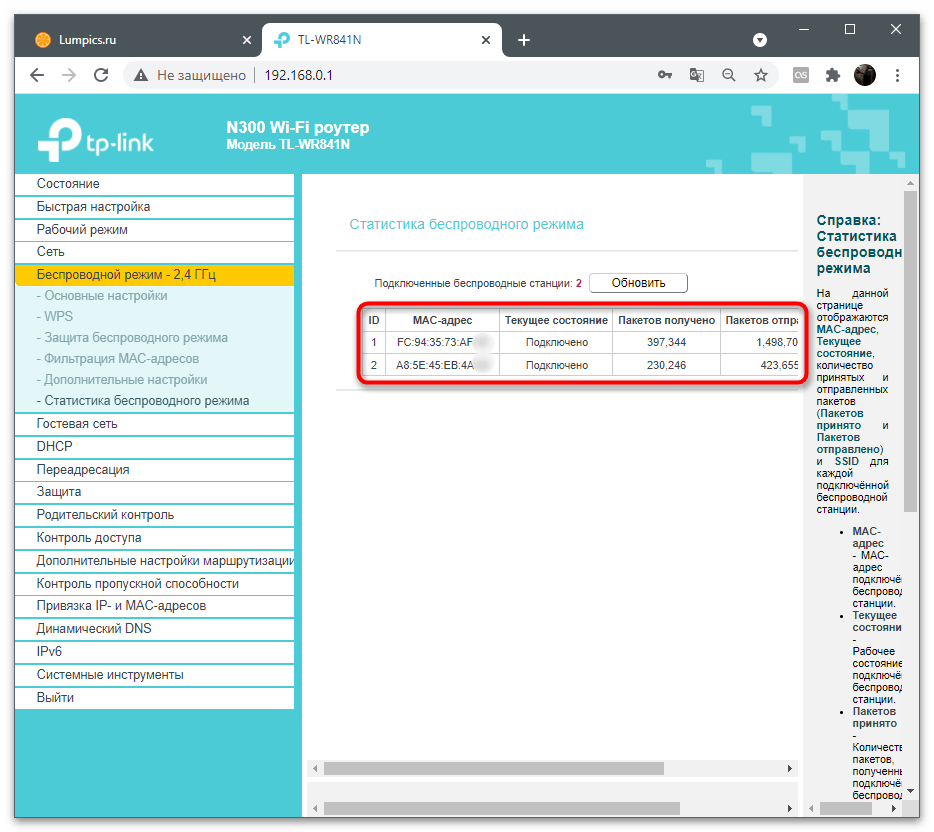Image resolution: width=934 pixels, height=832 pixels.
Task: Open Быстрая настройка in sidebar
Action: (x=154, y=207)
